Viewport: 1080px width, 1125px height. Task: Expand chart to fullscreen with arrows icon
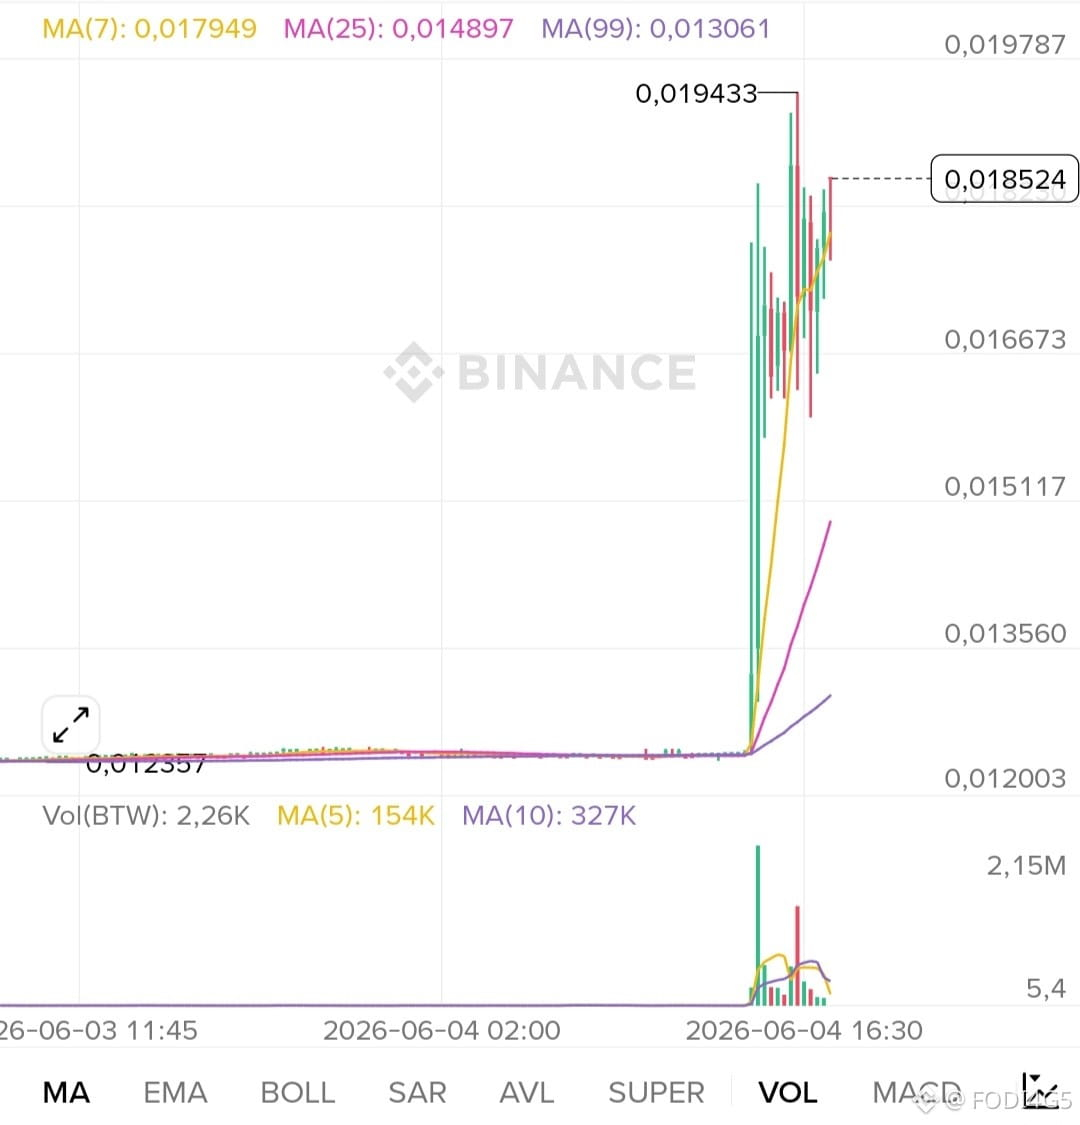(70, 724)
